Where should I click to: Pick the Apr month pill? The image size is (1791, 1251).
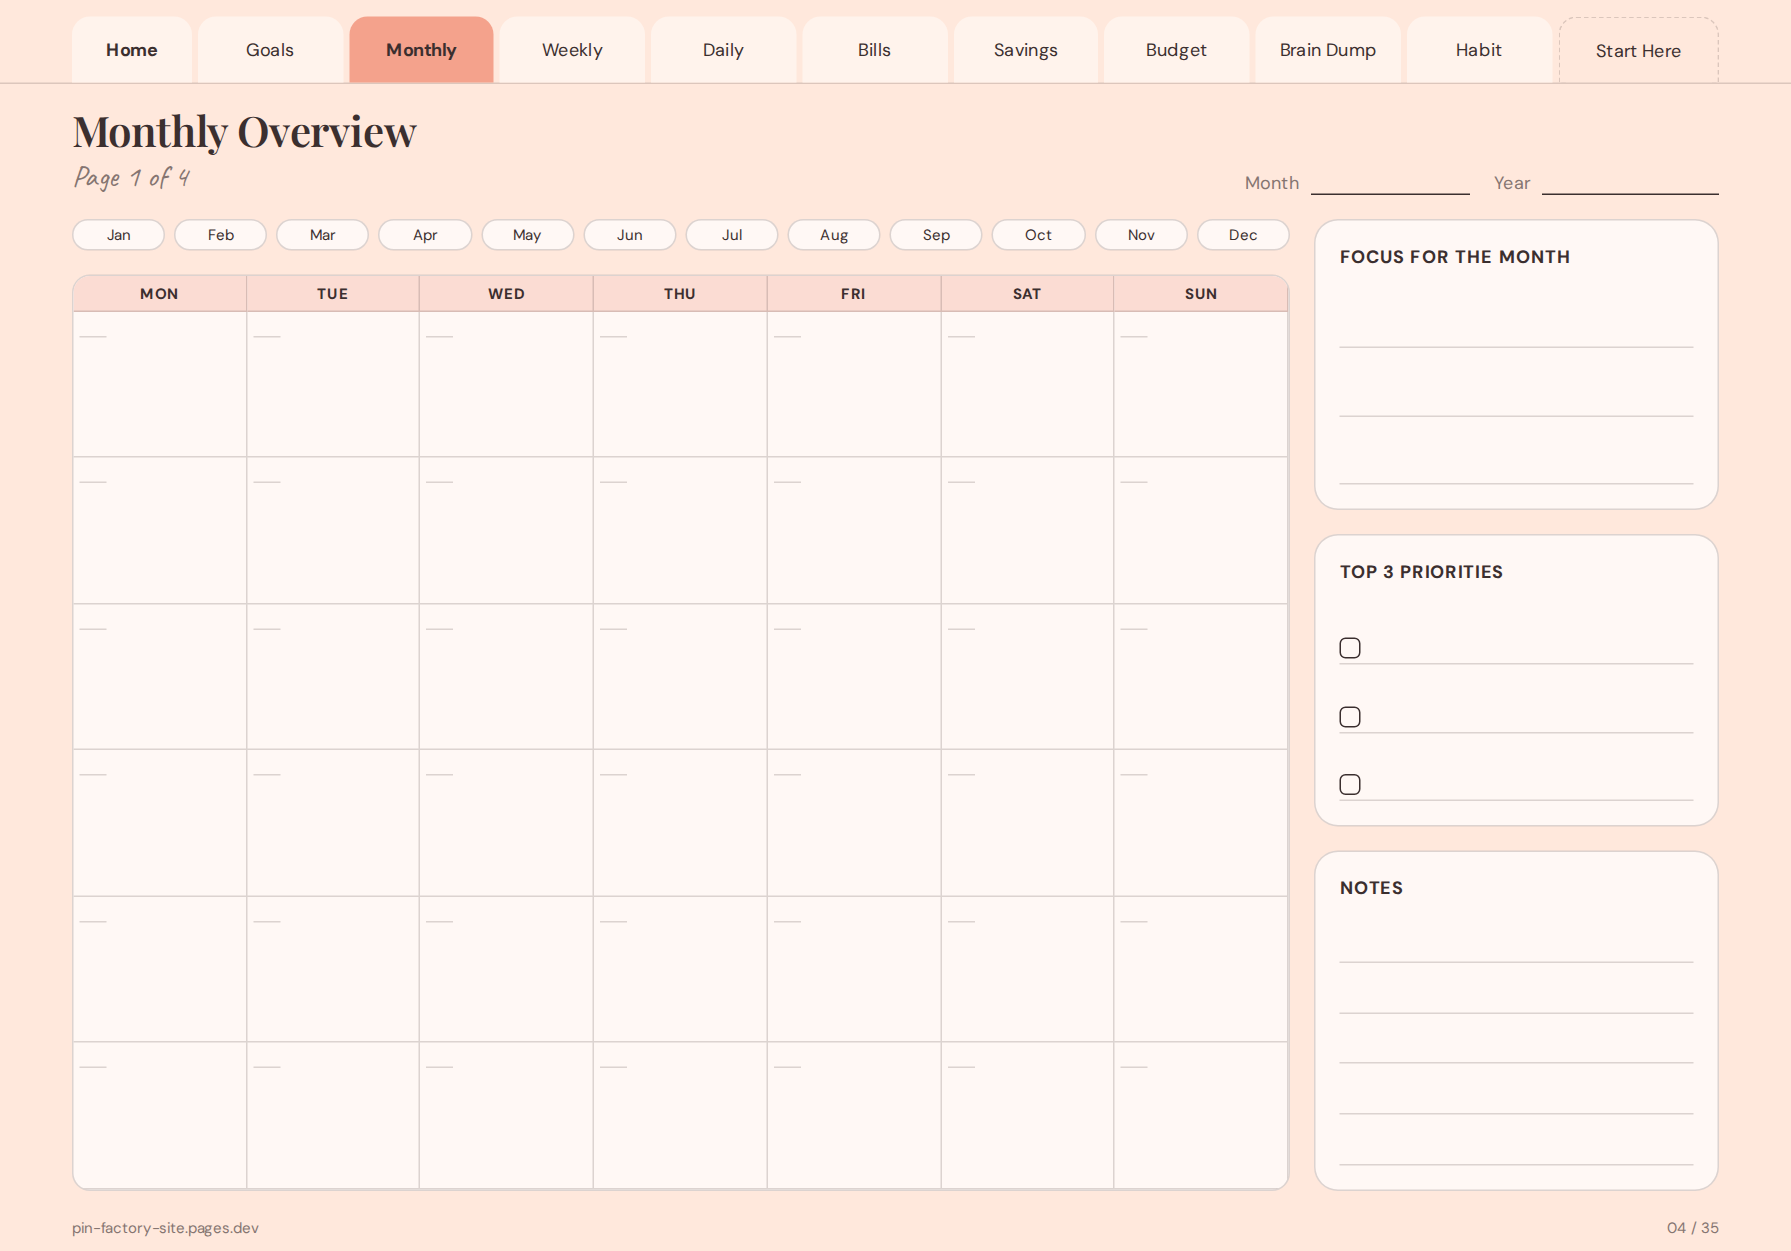click(425, 235)
